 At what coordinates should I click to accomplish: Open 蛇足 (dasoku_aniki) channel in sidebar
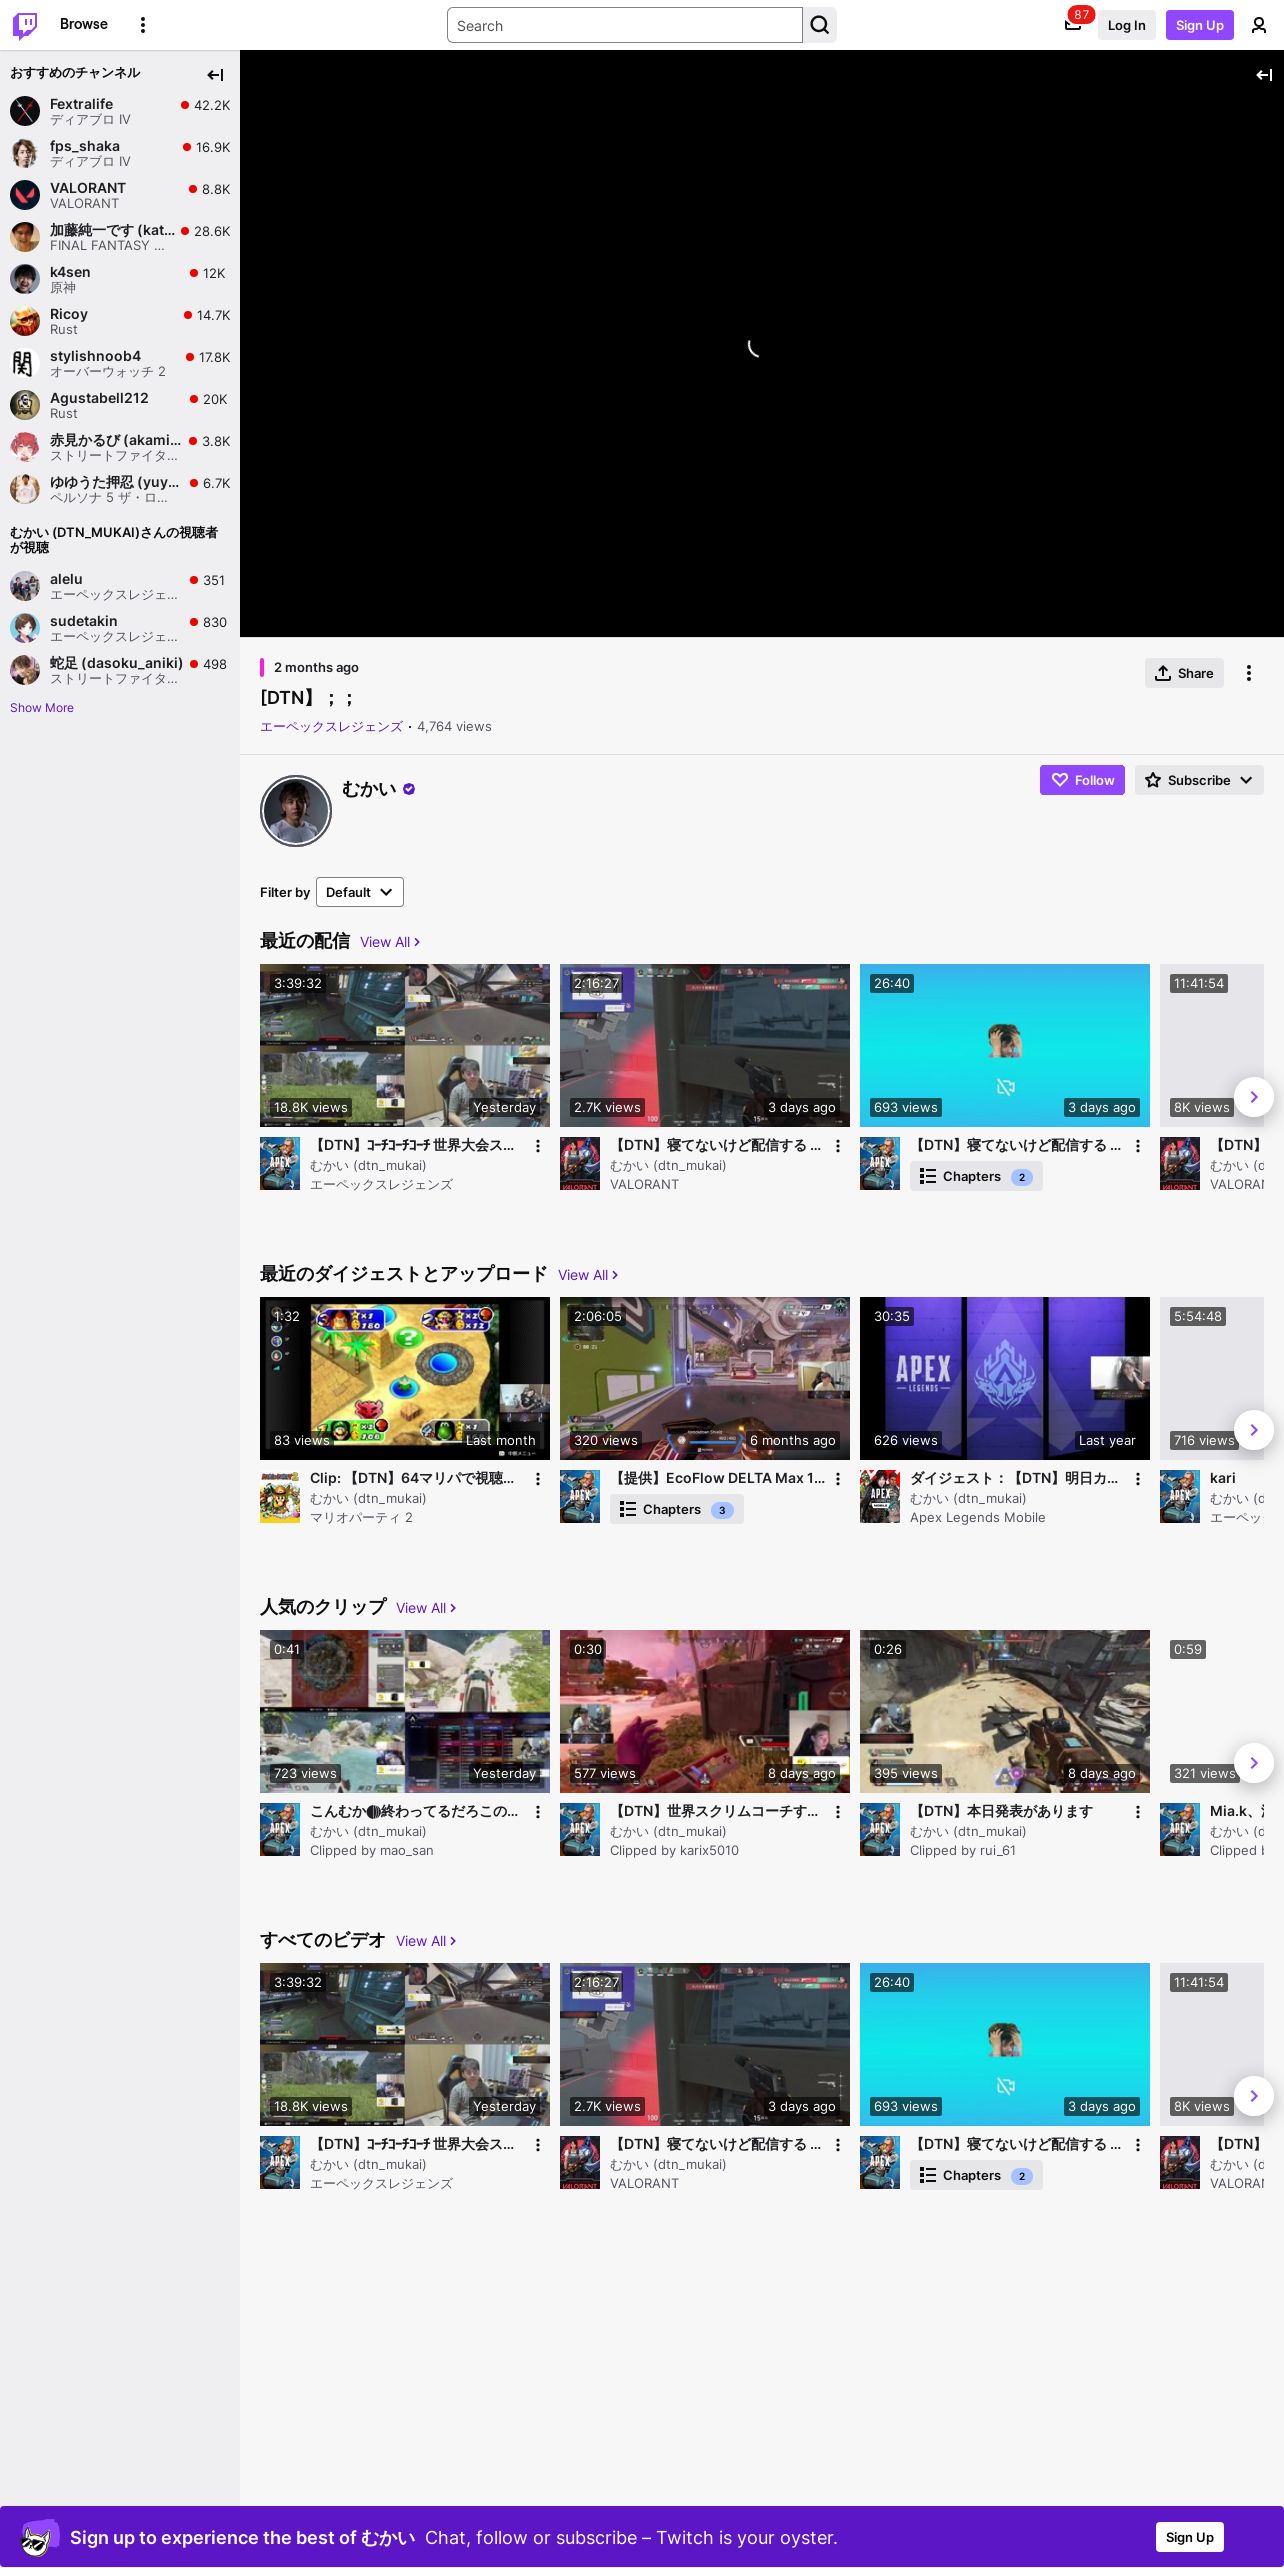click(120, 670)
